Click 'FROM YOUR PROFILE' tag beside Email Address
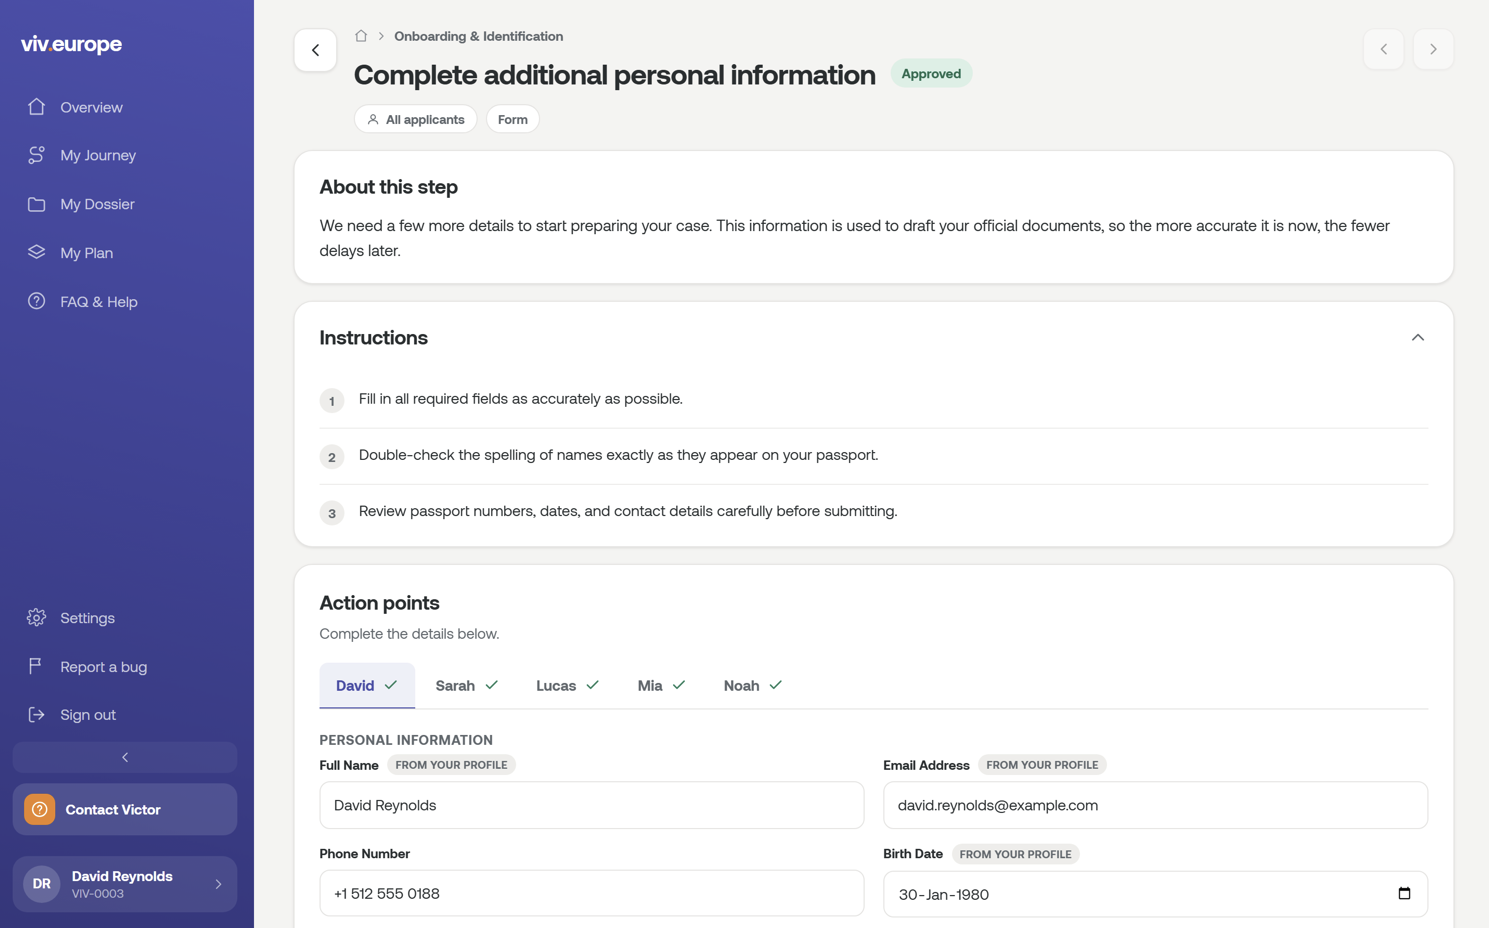 click(x=1042, y=765)
